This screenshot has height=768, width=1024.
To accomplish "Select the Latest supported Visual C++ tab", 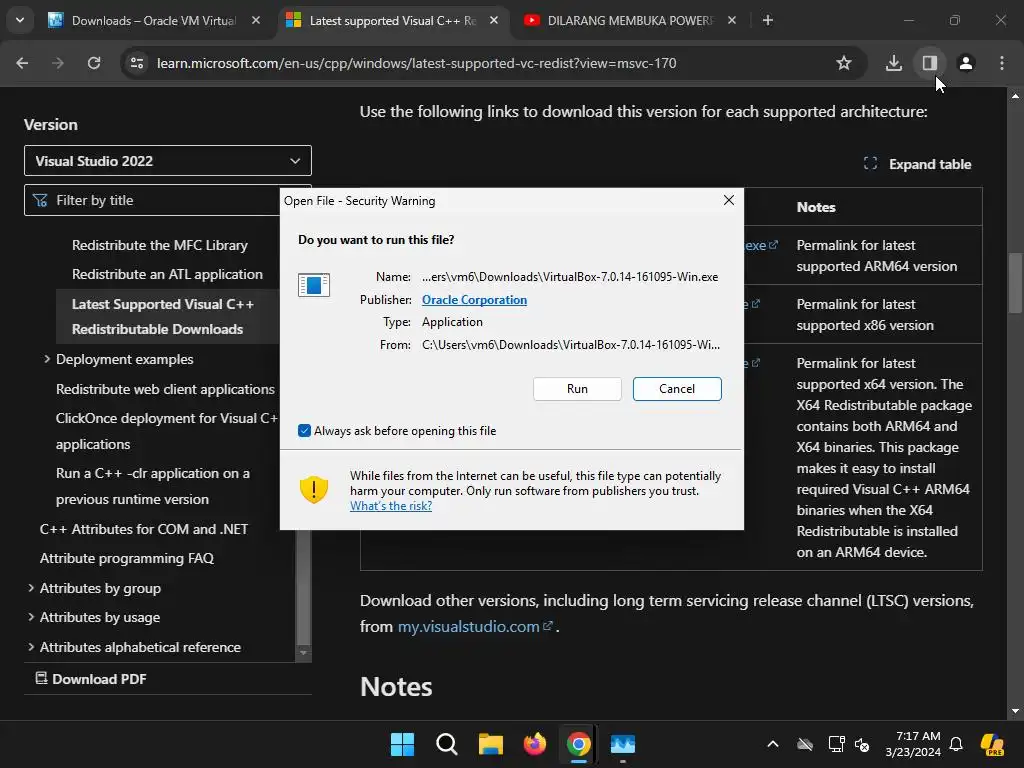I will 393,20.
